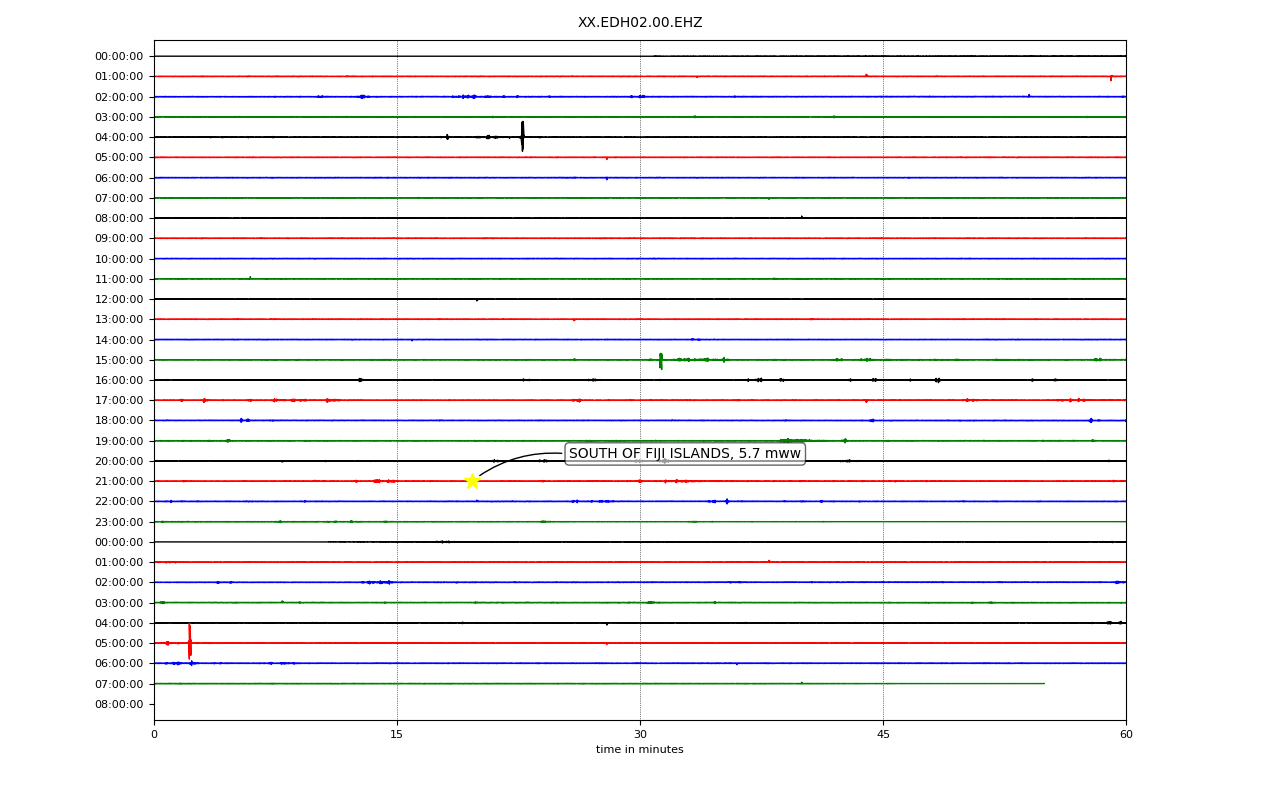1280x800 pixels.
Task: Click the first 07:00:00 time label
Action: (x=119, y=198)
